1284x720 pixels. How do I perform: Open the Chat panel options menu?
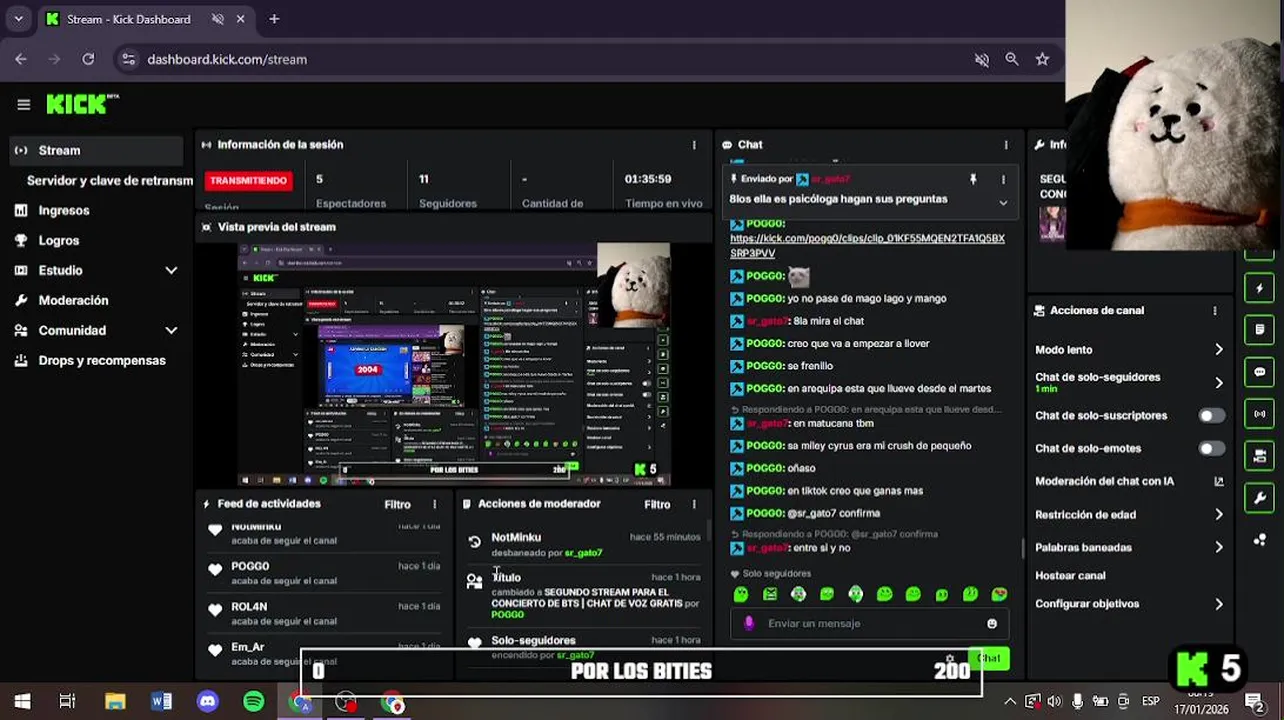[1006, 145]
